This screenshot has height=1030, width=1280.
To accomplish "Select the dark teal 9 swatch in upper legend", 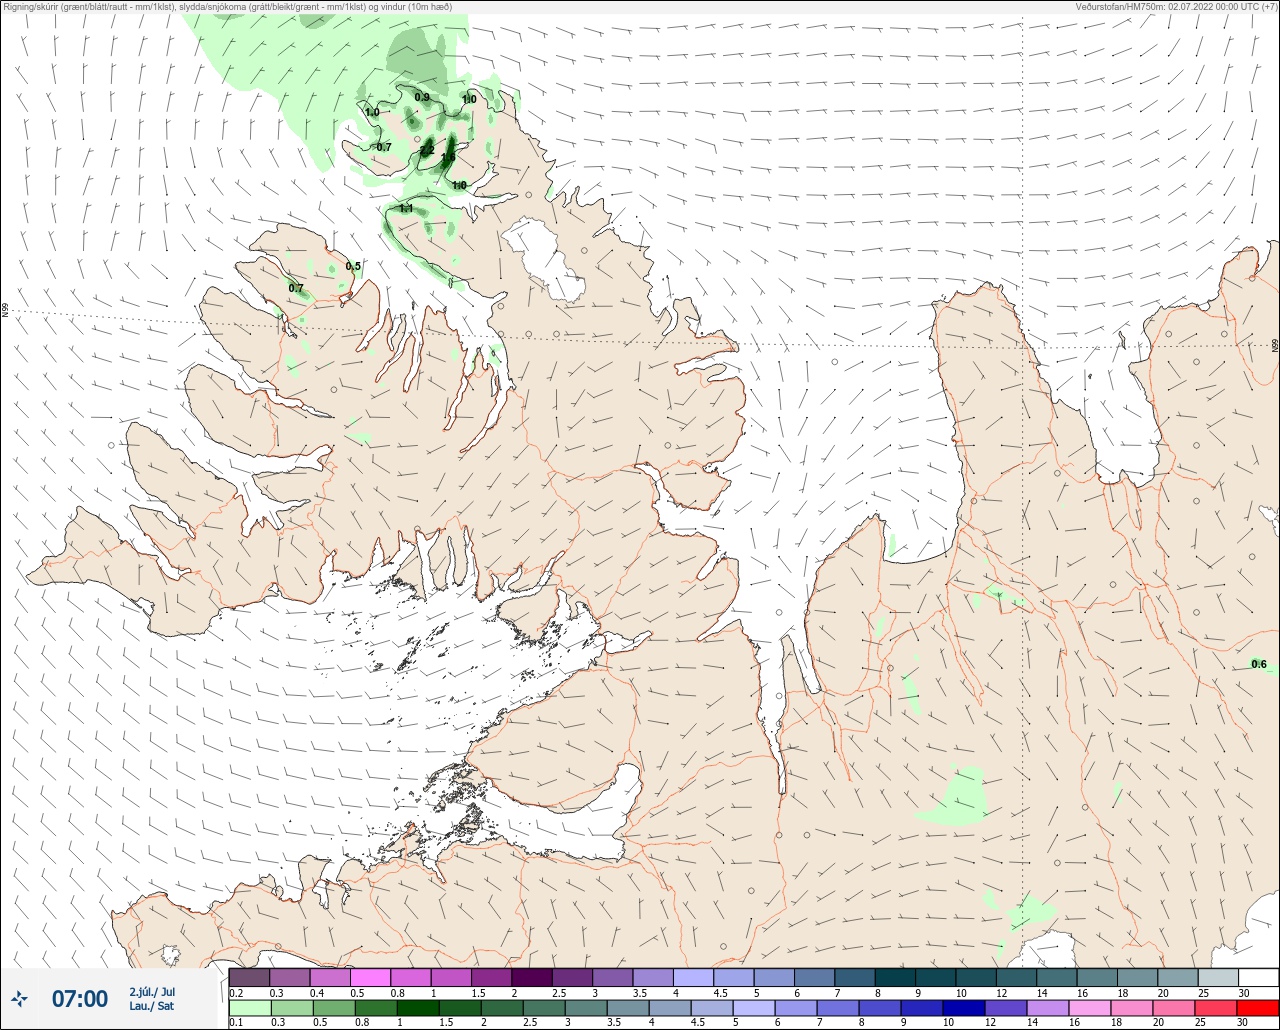I will tap(935, 977).
